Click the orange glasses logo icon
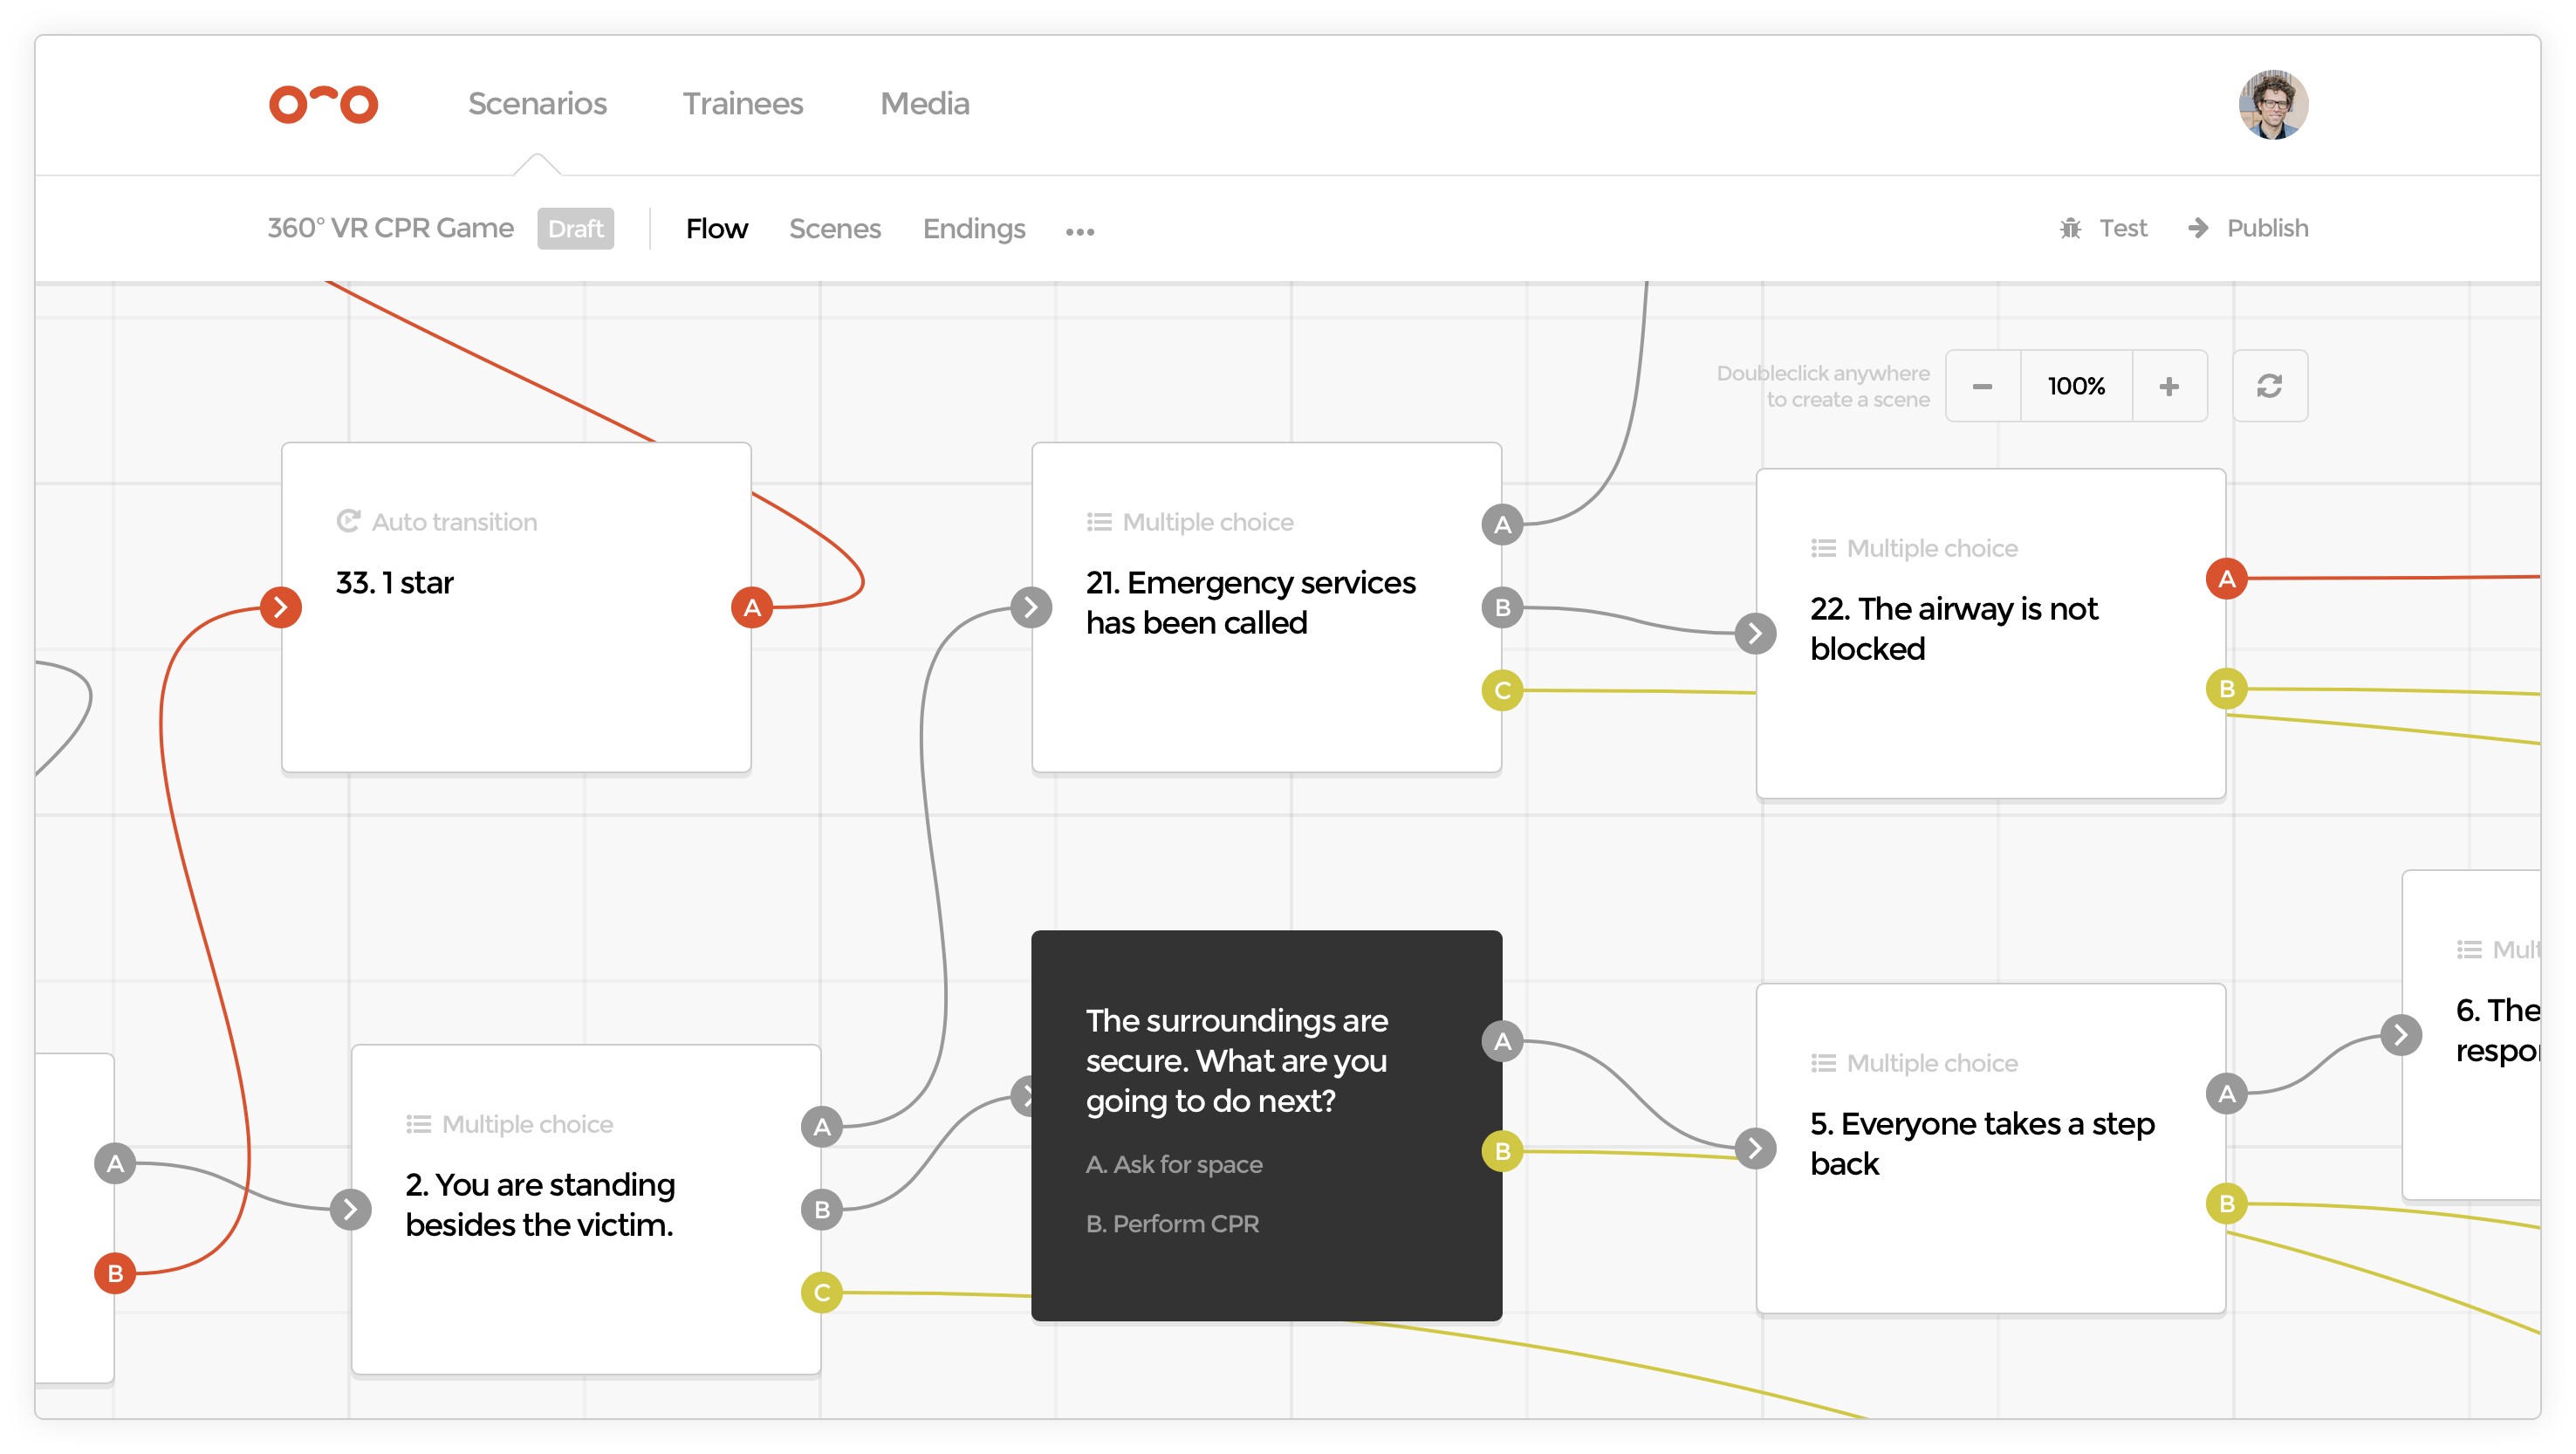2576x1454 pixels. [x=323, y=104]
